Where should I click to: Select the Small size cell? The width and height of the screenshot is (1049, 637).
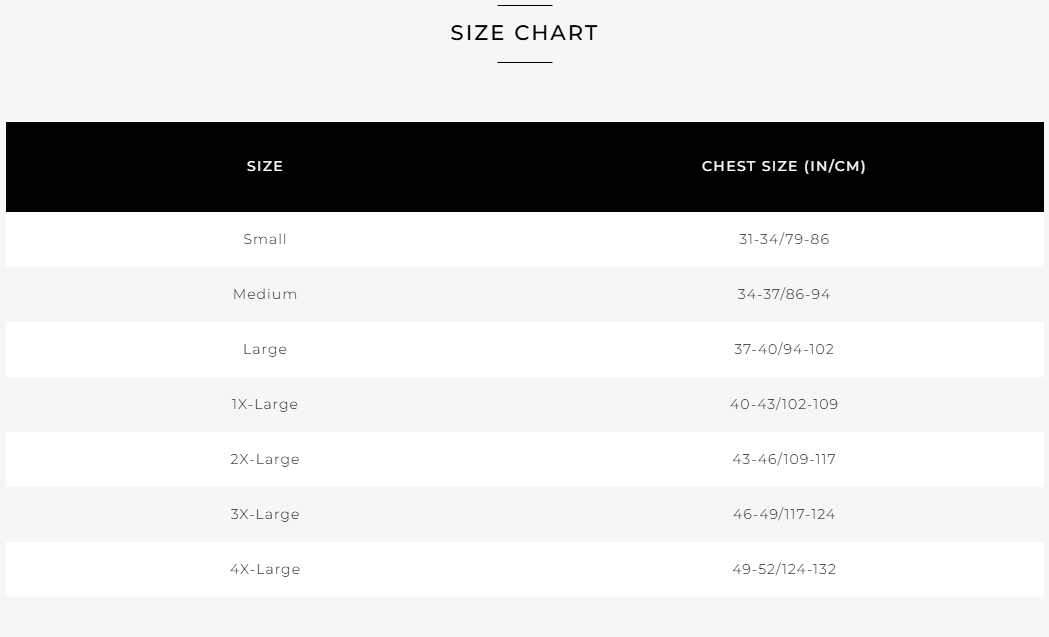[x=265, y=239]
